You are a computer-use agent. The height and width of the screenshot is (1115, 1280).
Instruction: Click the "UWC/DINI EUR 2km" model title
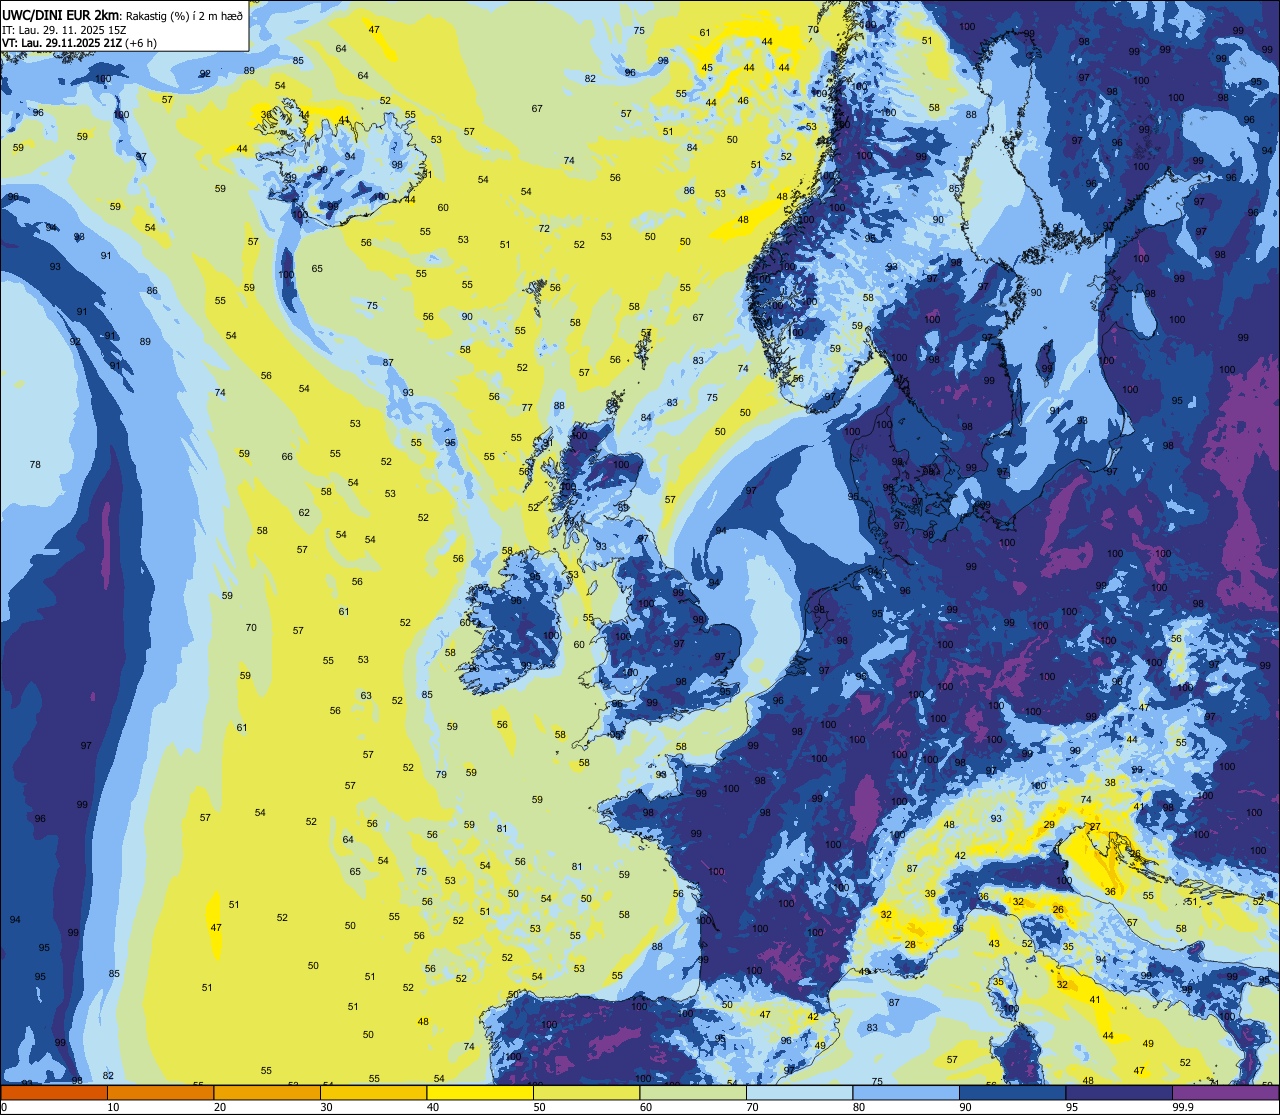point(61,14)
